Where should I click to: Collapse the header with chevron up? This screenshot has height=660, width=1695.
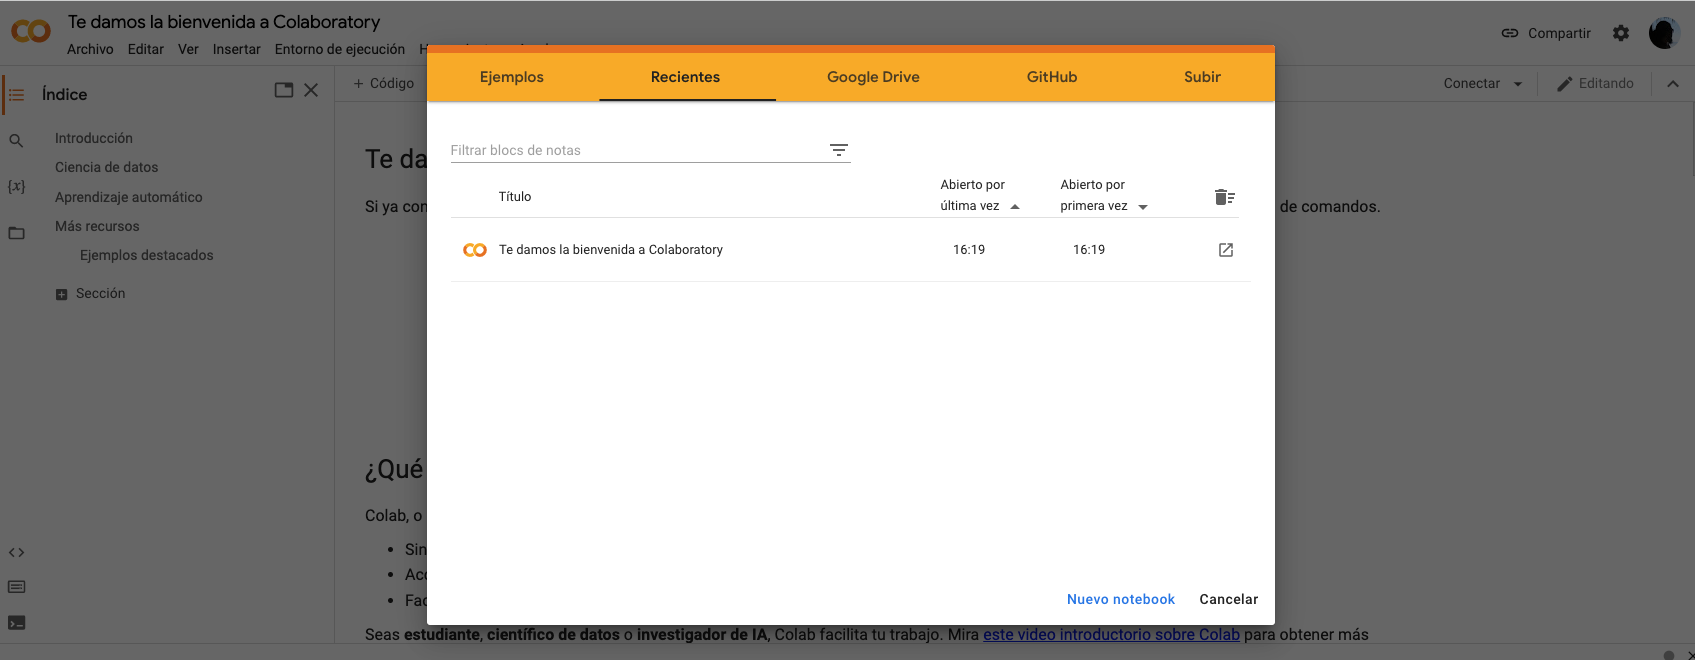(x=1672, y=84)
